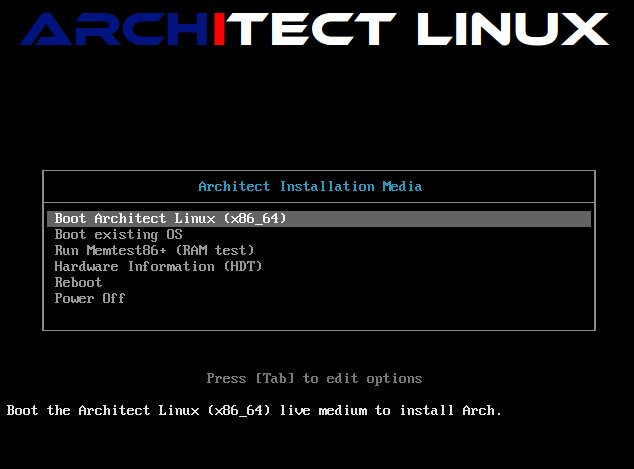Select Boot Architect Linux (x86_64) entry
This screenshot has width=634, height=469.
[x=319, y=219]
